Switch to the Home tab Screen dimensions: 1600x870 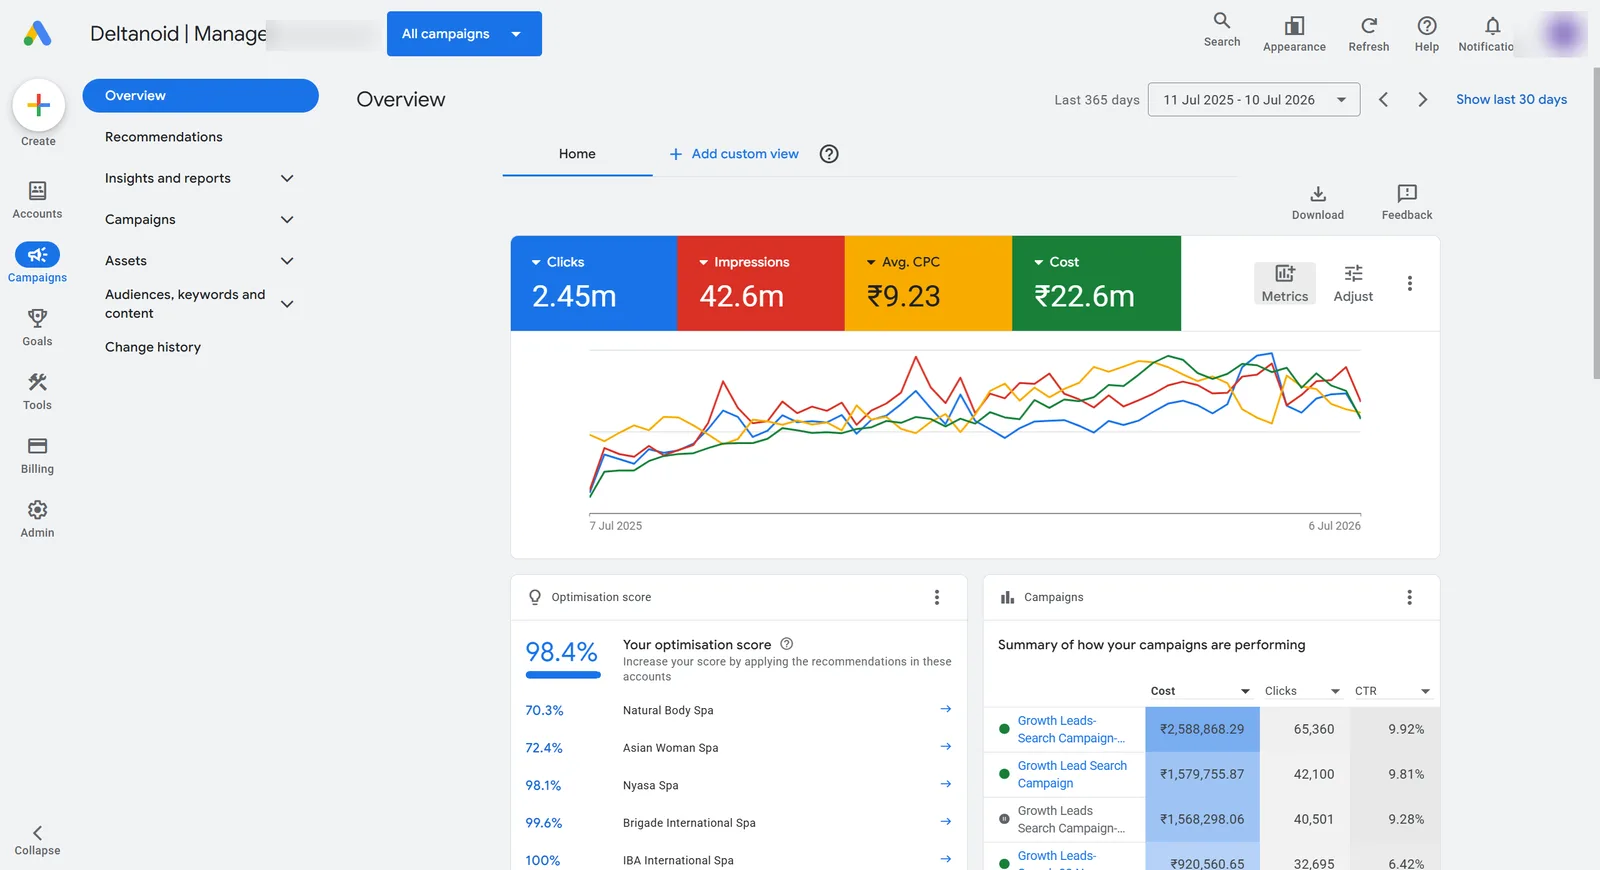pos(577,154)
